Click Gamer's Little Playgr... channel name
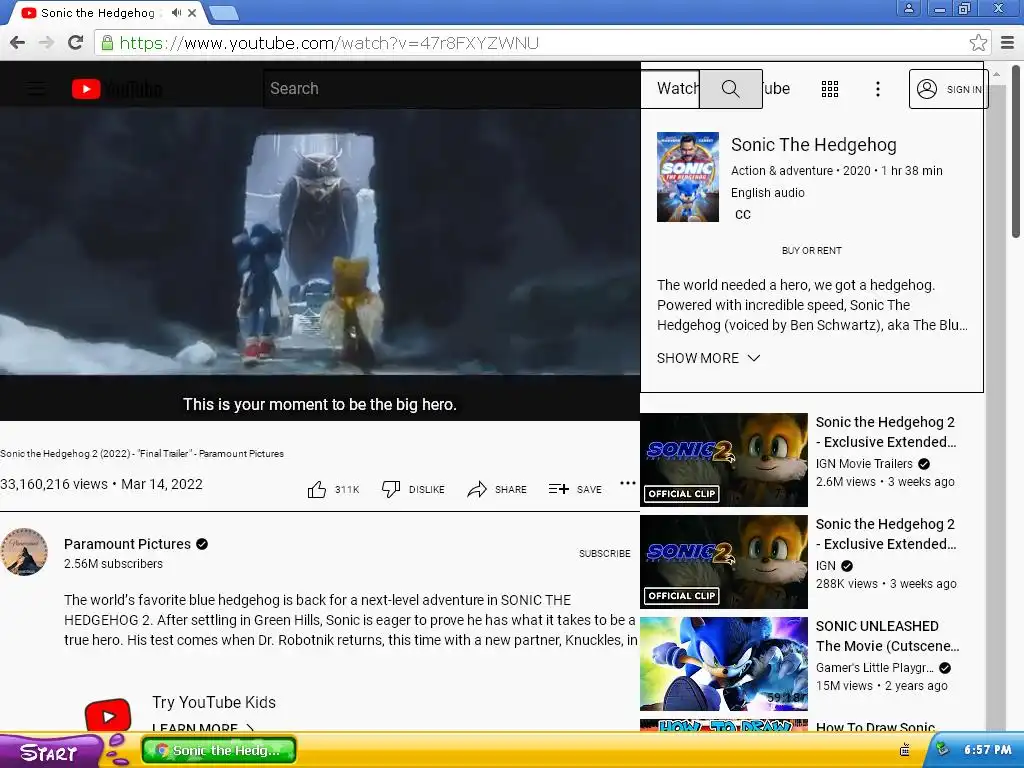This screenshot has width=1024, height=768. tap(874, 667)
